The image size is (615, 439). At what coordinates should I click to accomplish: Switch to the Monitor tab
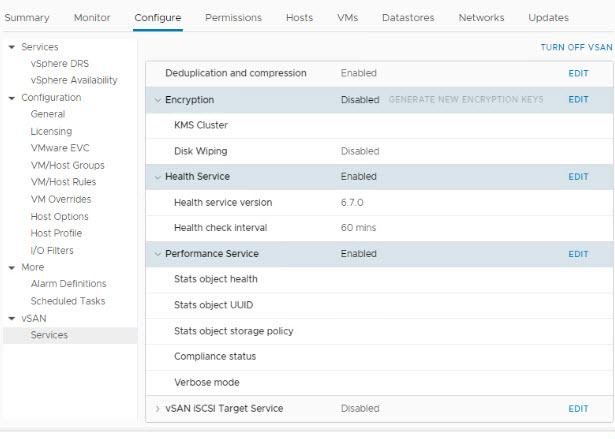coord(92,18)
